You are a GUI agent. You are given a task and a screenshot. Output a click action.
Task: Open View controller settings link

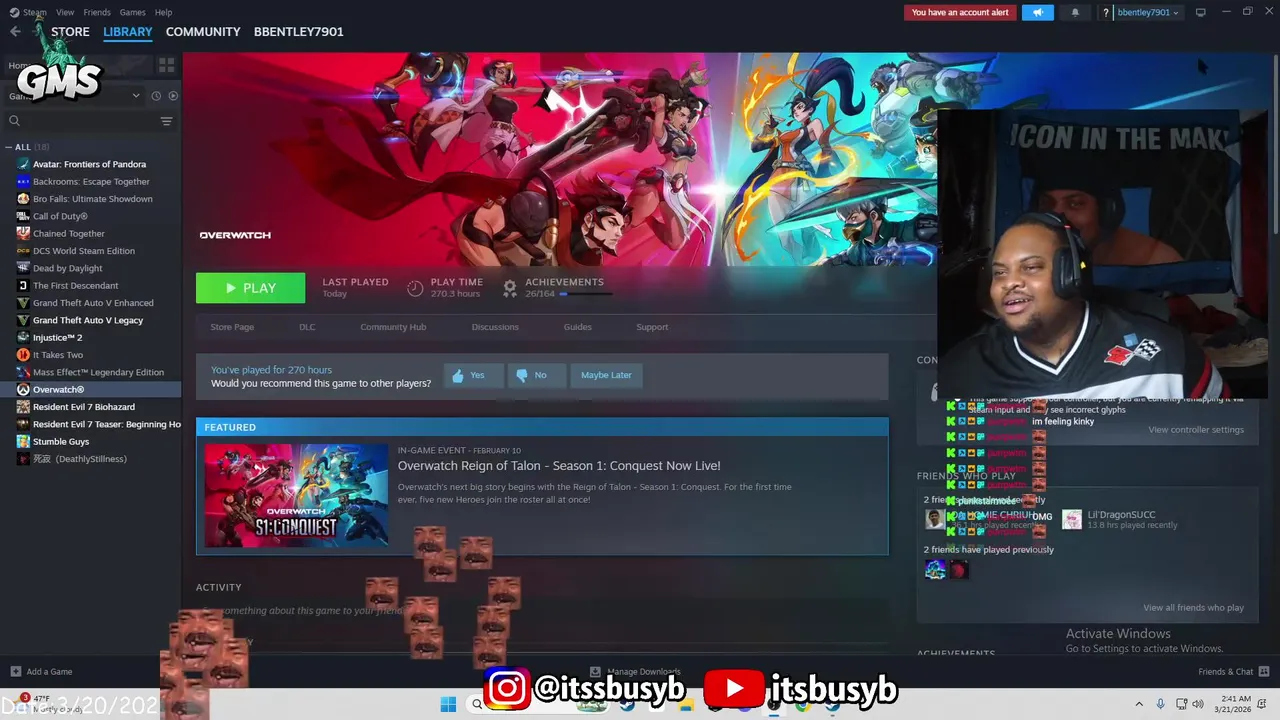coord(1196,430)
